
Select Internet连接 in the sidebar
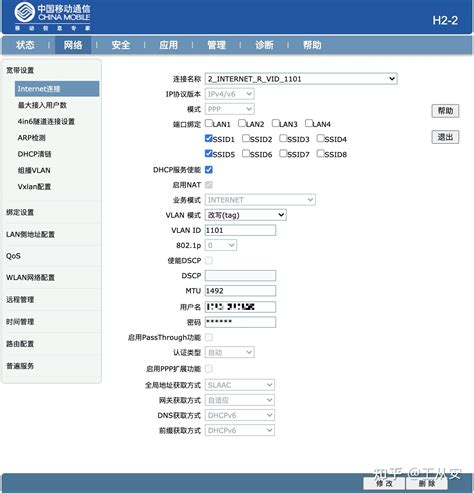pyautogui.click(x=57, y=89)
